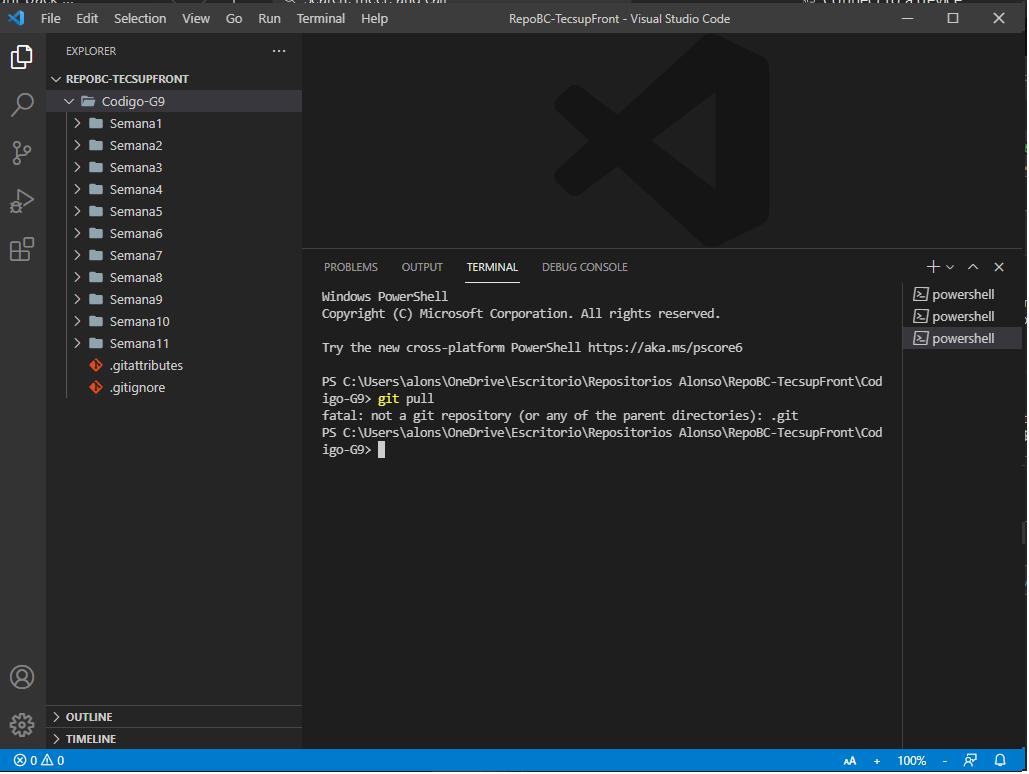This screenshot has width=1029, height=774.
Task: Open the Source Control icon
Action: [x=21, y=153]
